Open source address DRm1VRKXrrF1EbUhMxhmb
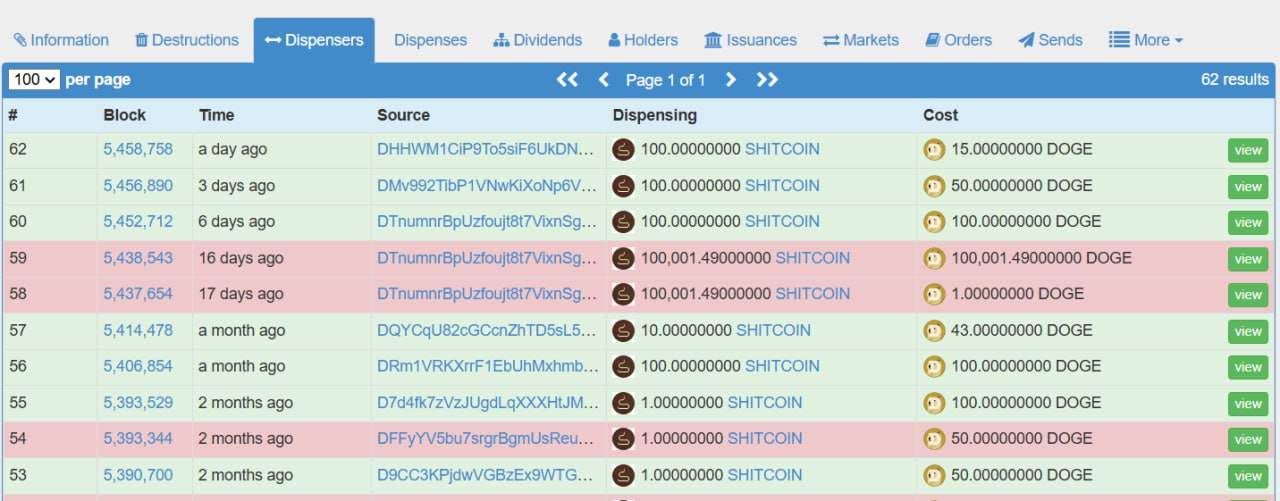The width and height of the screenshot is (1280, 501). tap(488, 366)
